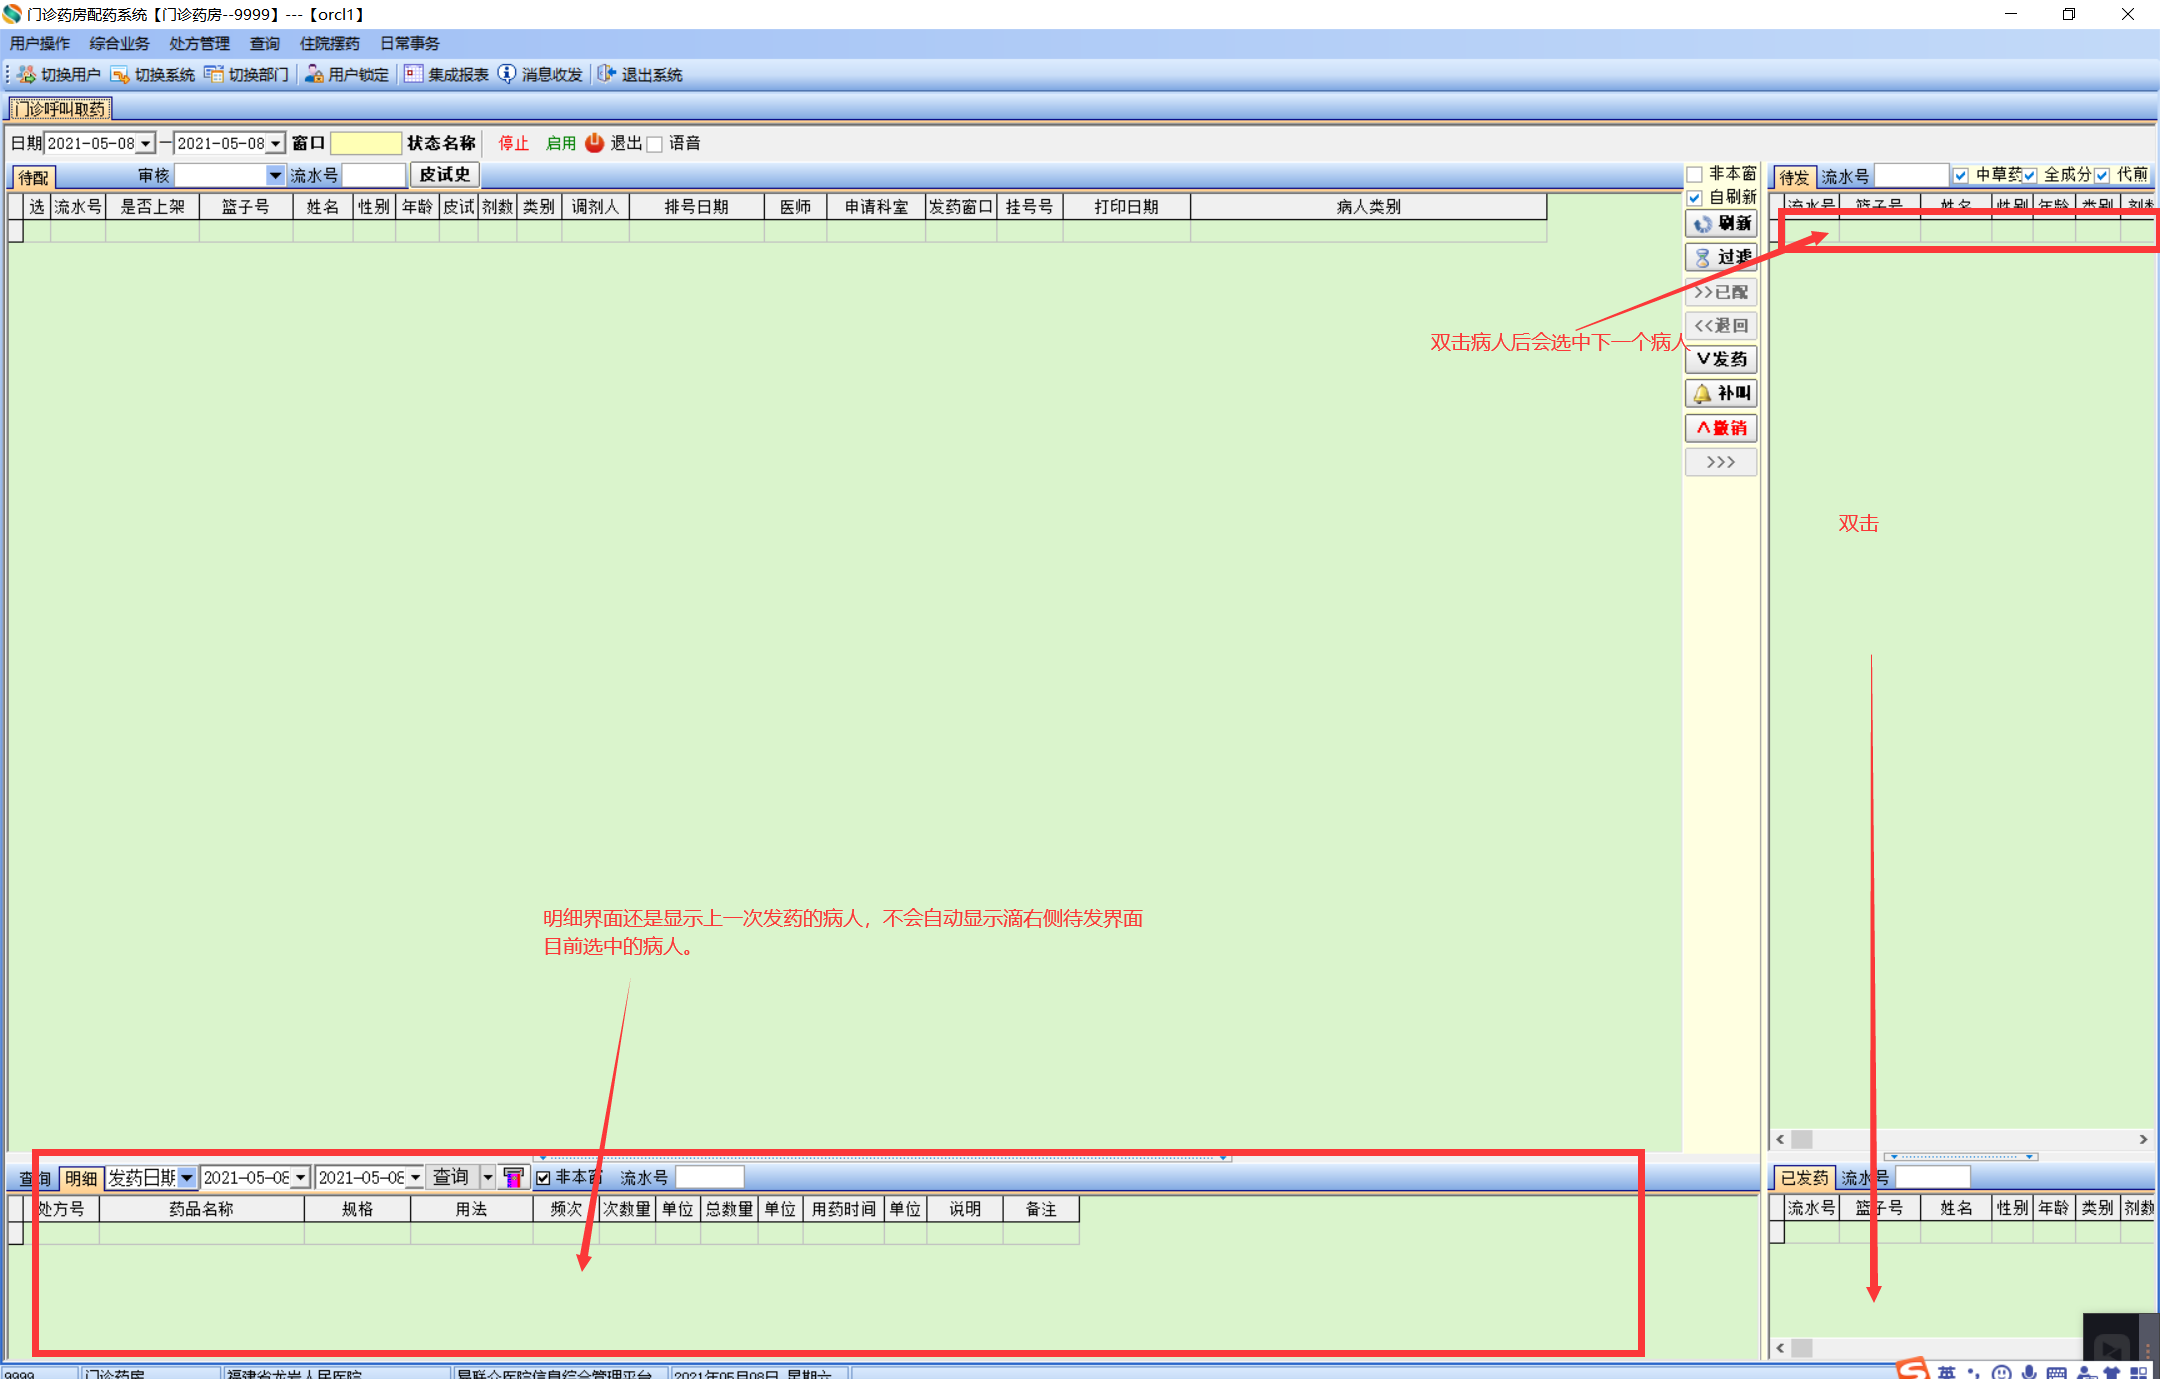This screenshot has width=2160, height=1379.
Task: Uncheck the 自刷新 checkbox
Action: click(1695, 198)
